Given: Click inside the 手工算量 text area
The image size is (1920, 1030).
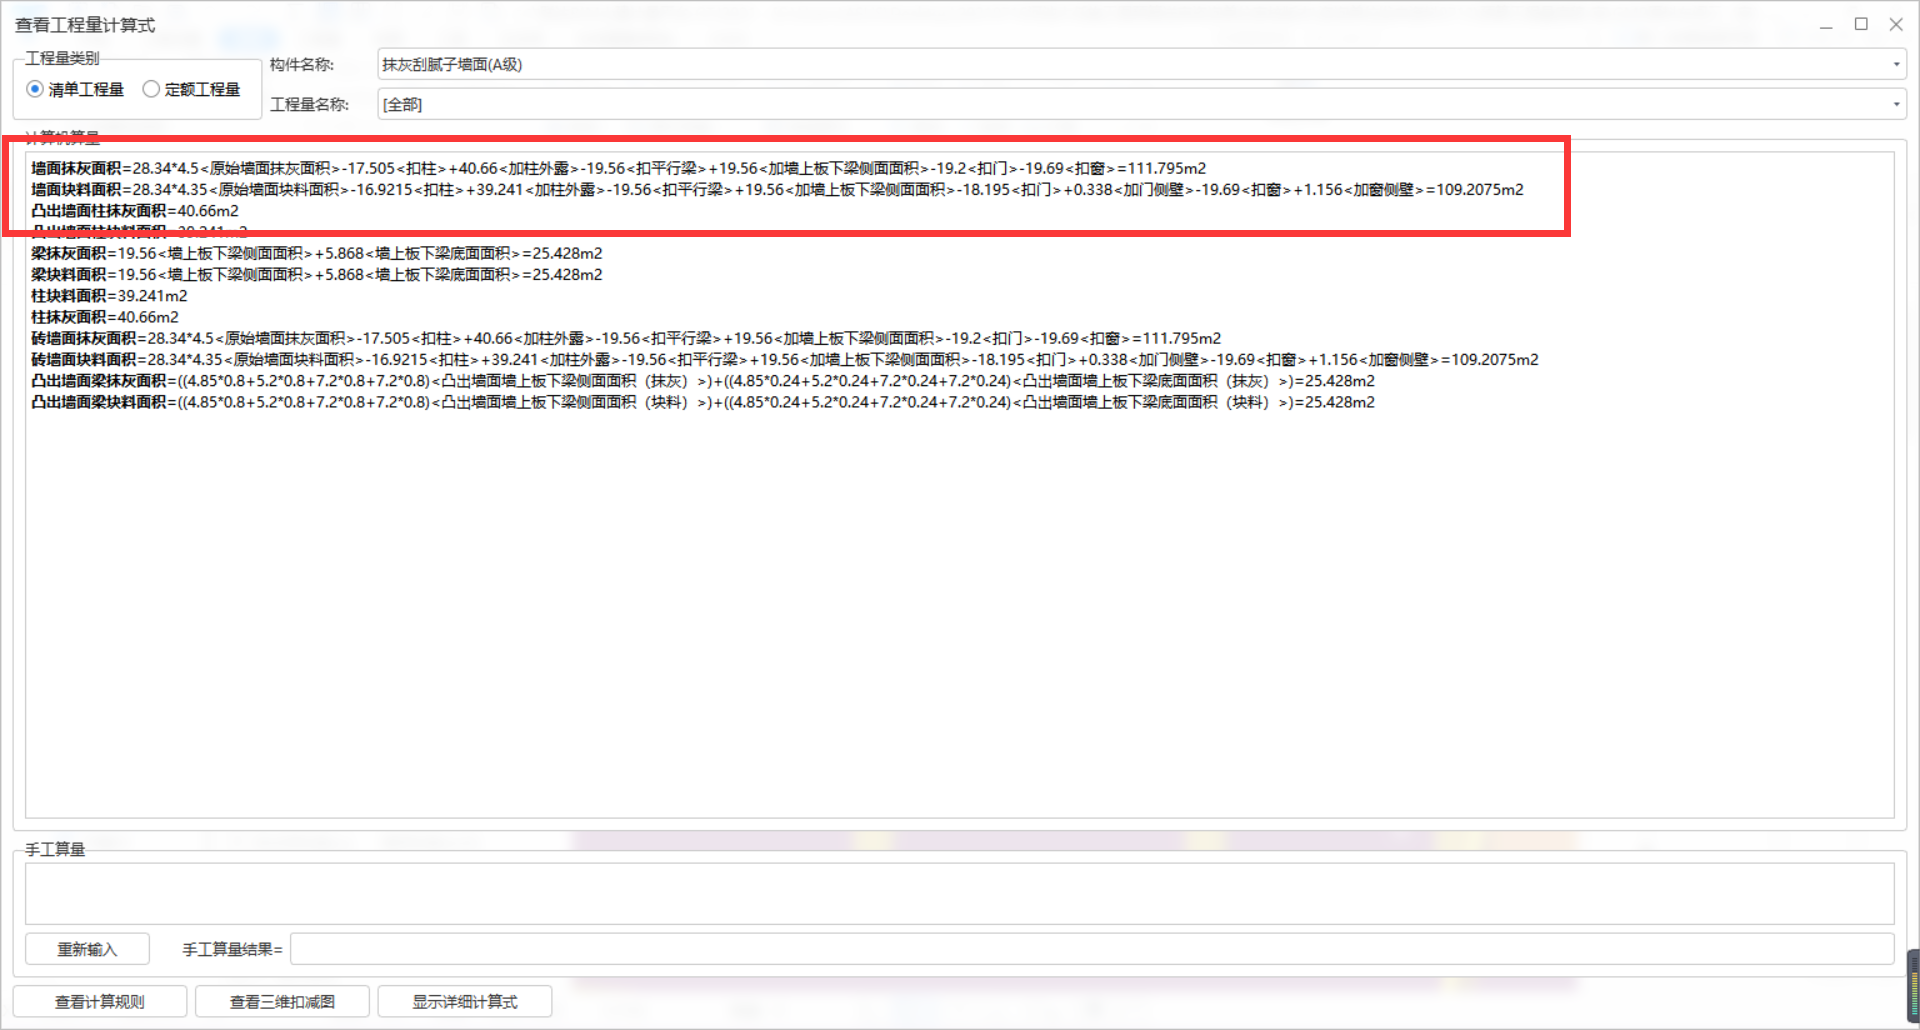Looking at the screenshot, I should click(x=960, y=893).
